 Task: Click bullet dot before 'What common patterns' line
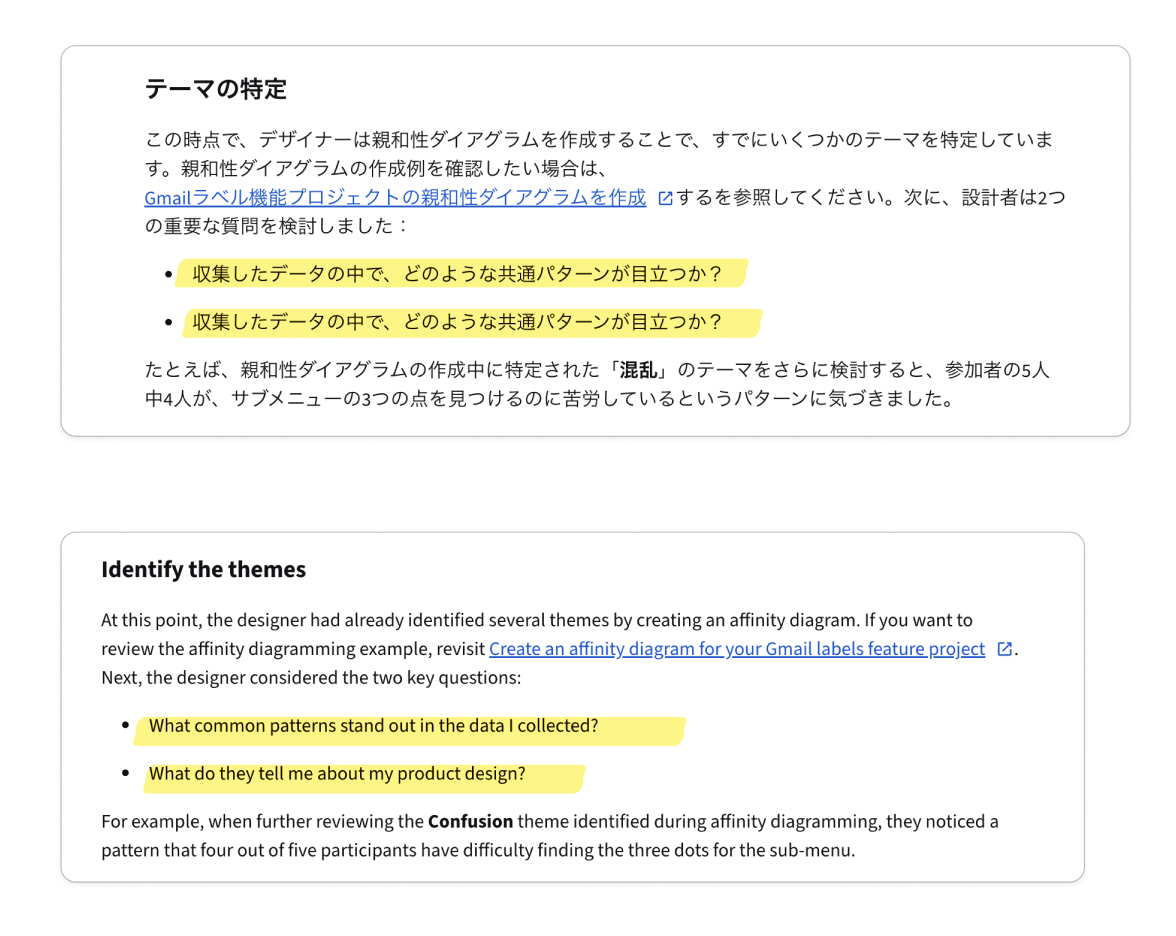click(125, 726)
